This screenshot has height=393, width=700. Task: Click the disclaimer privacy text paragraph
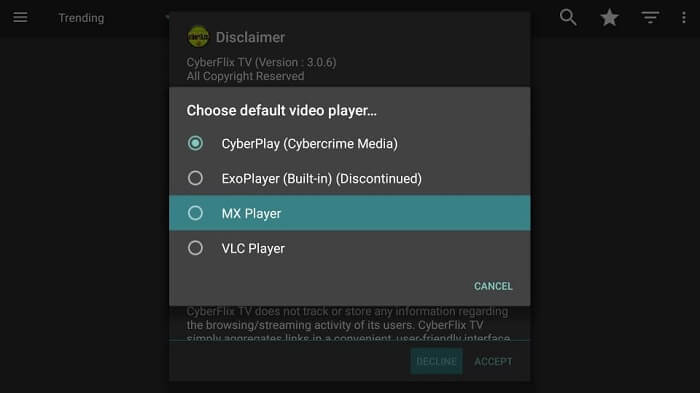[348, 324]
